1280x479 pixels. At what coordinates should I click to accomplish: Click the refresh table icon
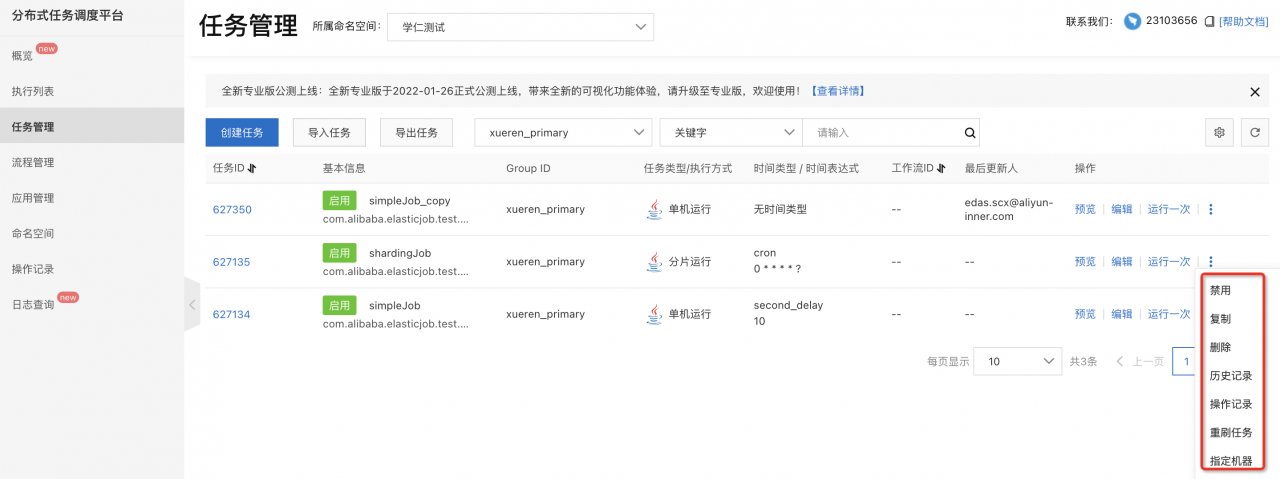click(1254, 132)
